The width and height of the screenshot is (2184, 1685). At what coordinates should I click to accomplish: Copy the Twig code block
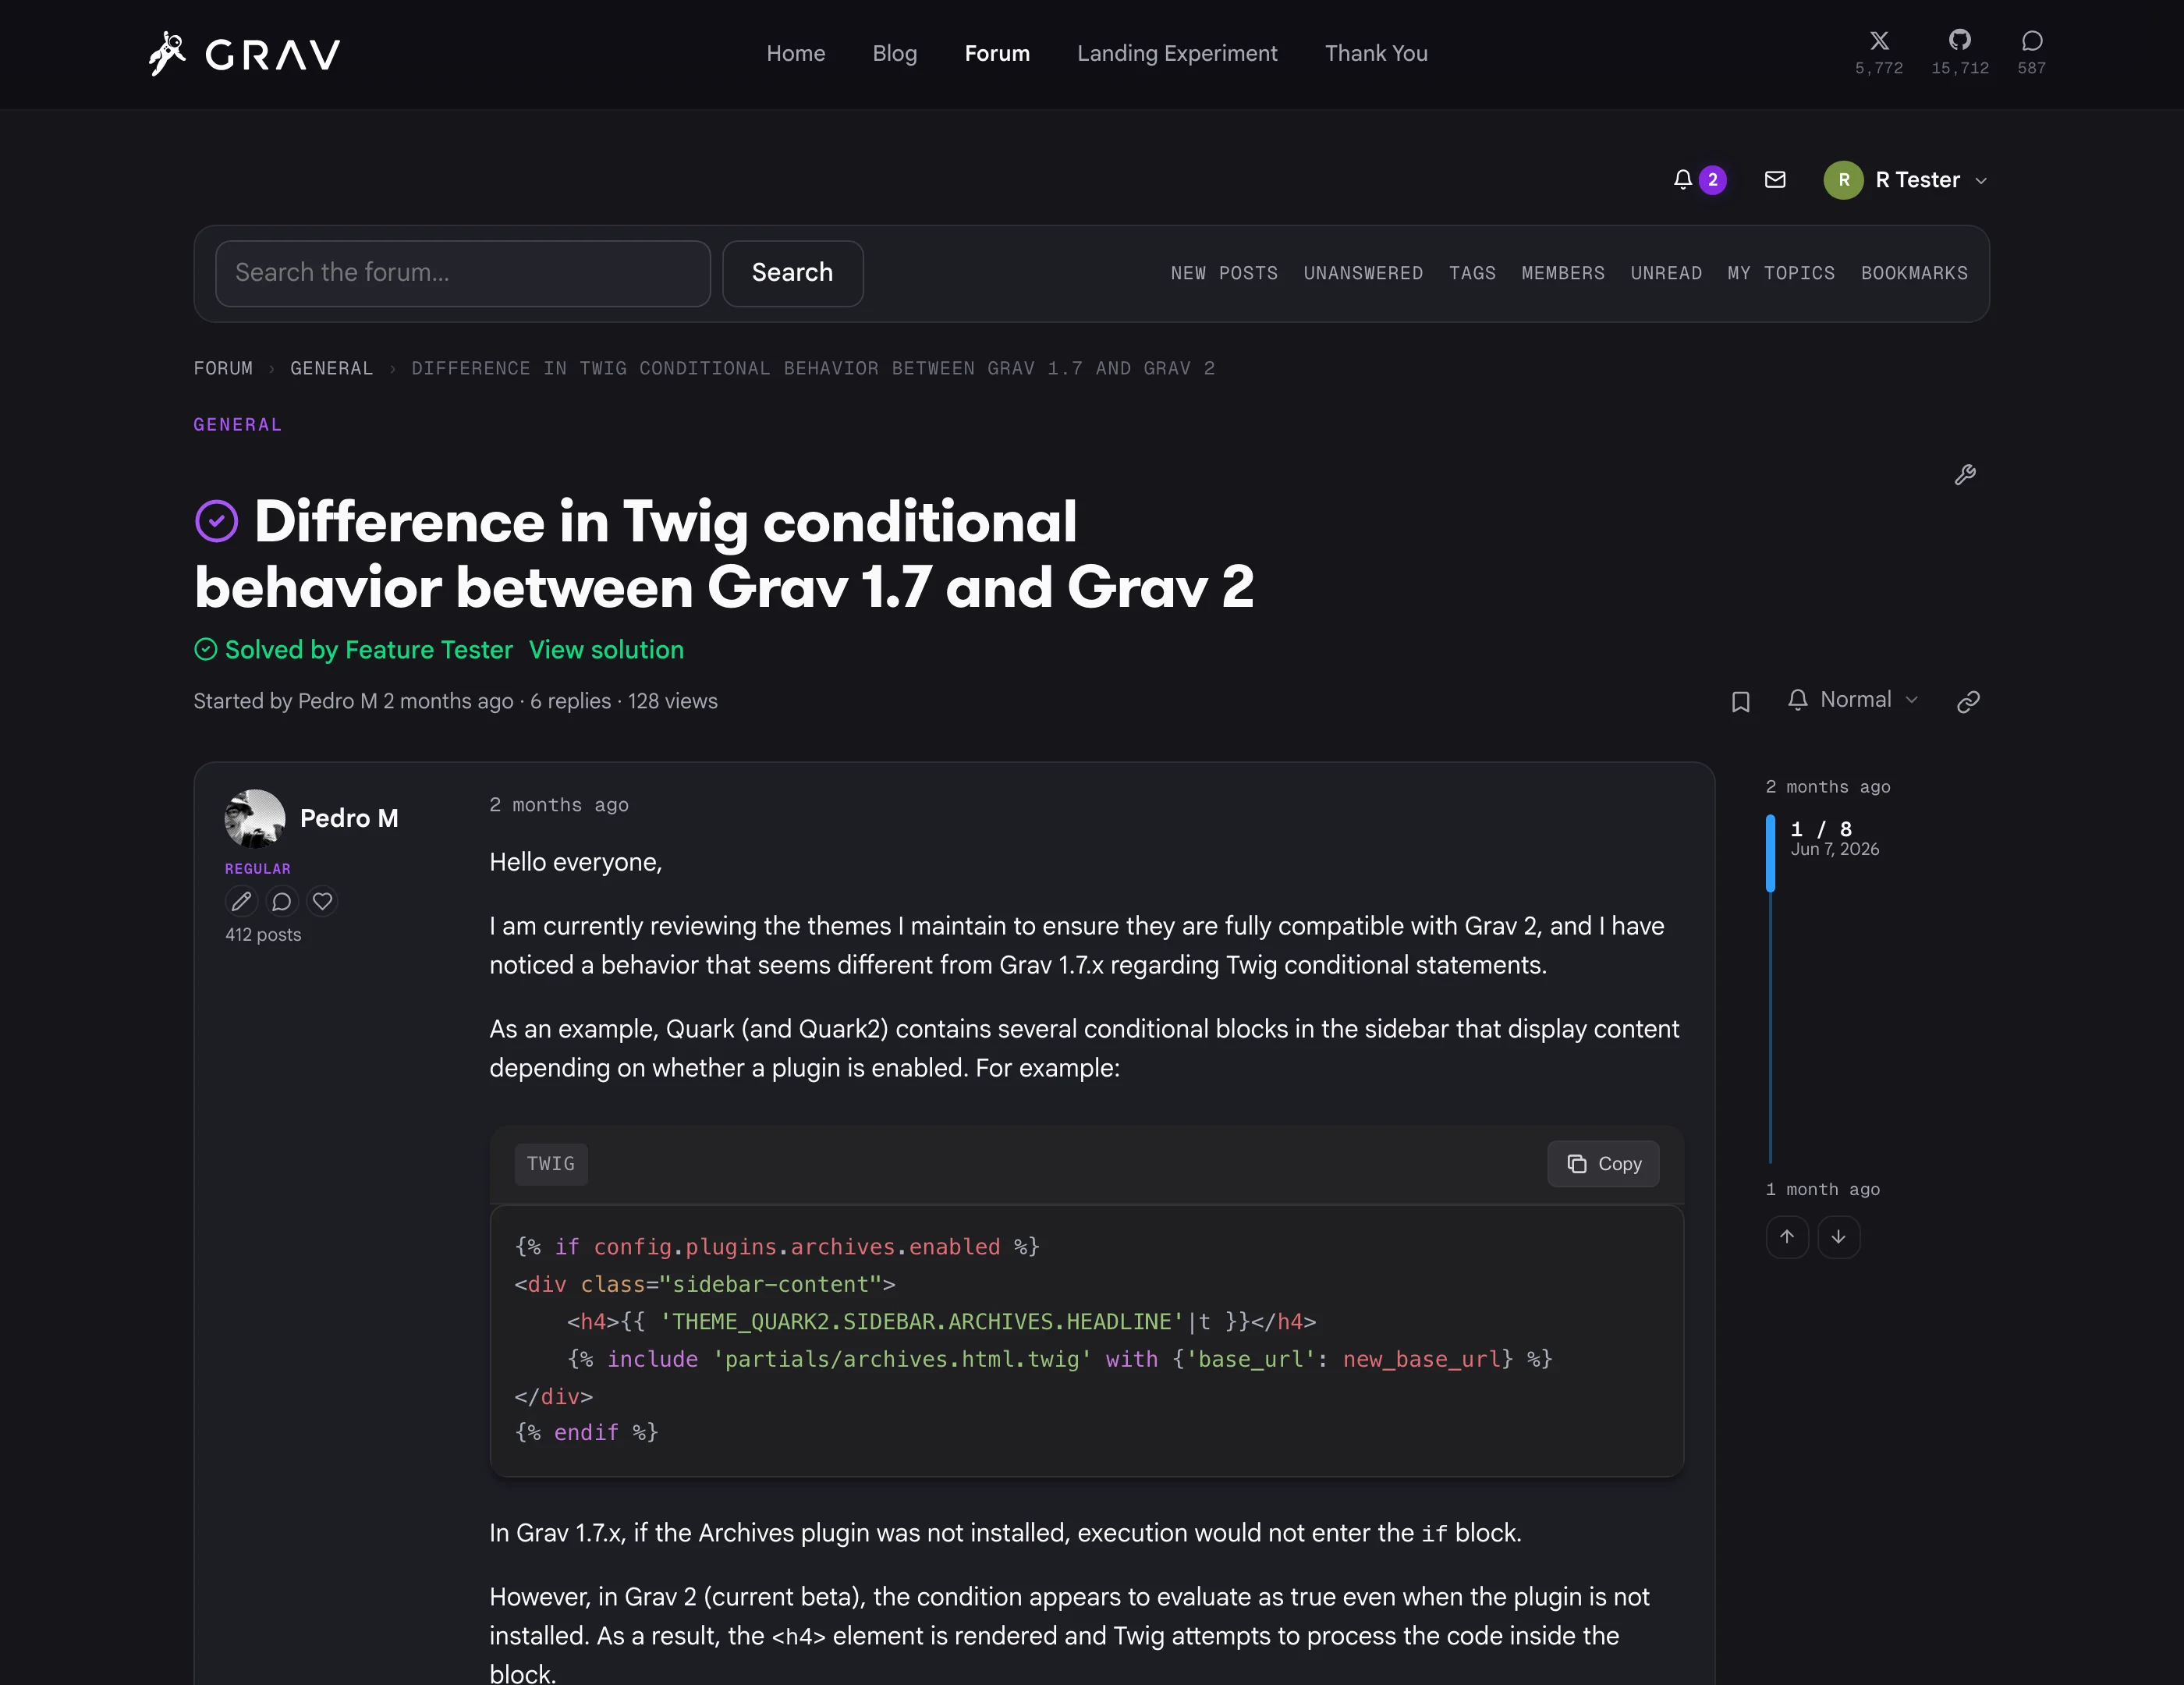click(1603, 1164)
